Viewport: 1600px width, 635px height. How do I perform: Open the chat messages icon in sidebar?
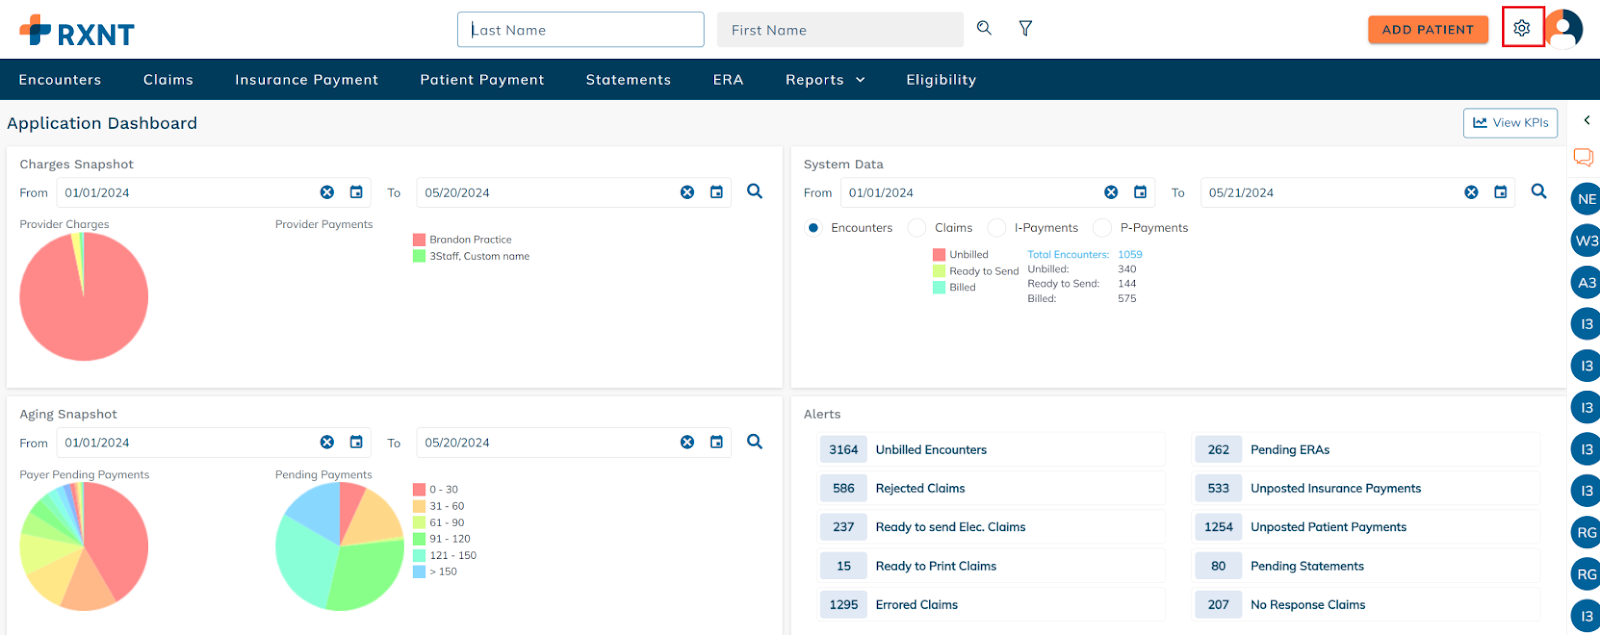(x=1583, y=157)
